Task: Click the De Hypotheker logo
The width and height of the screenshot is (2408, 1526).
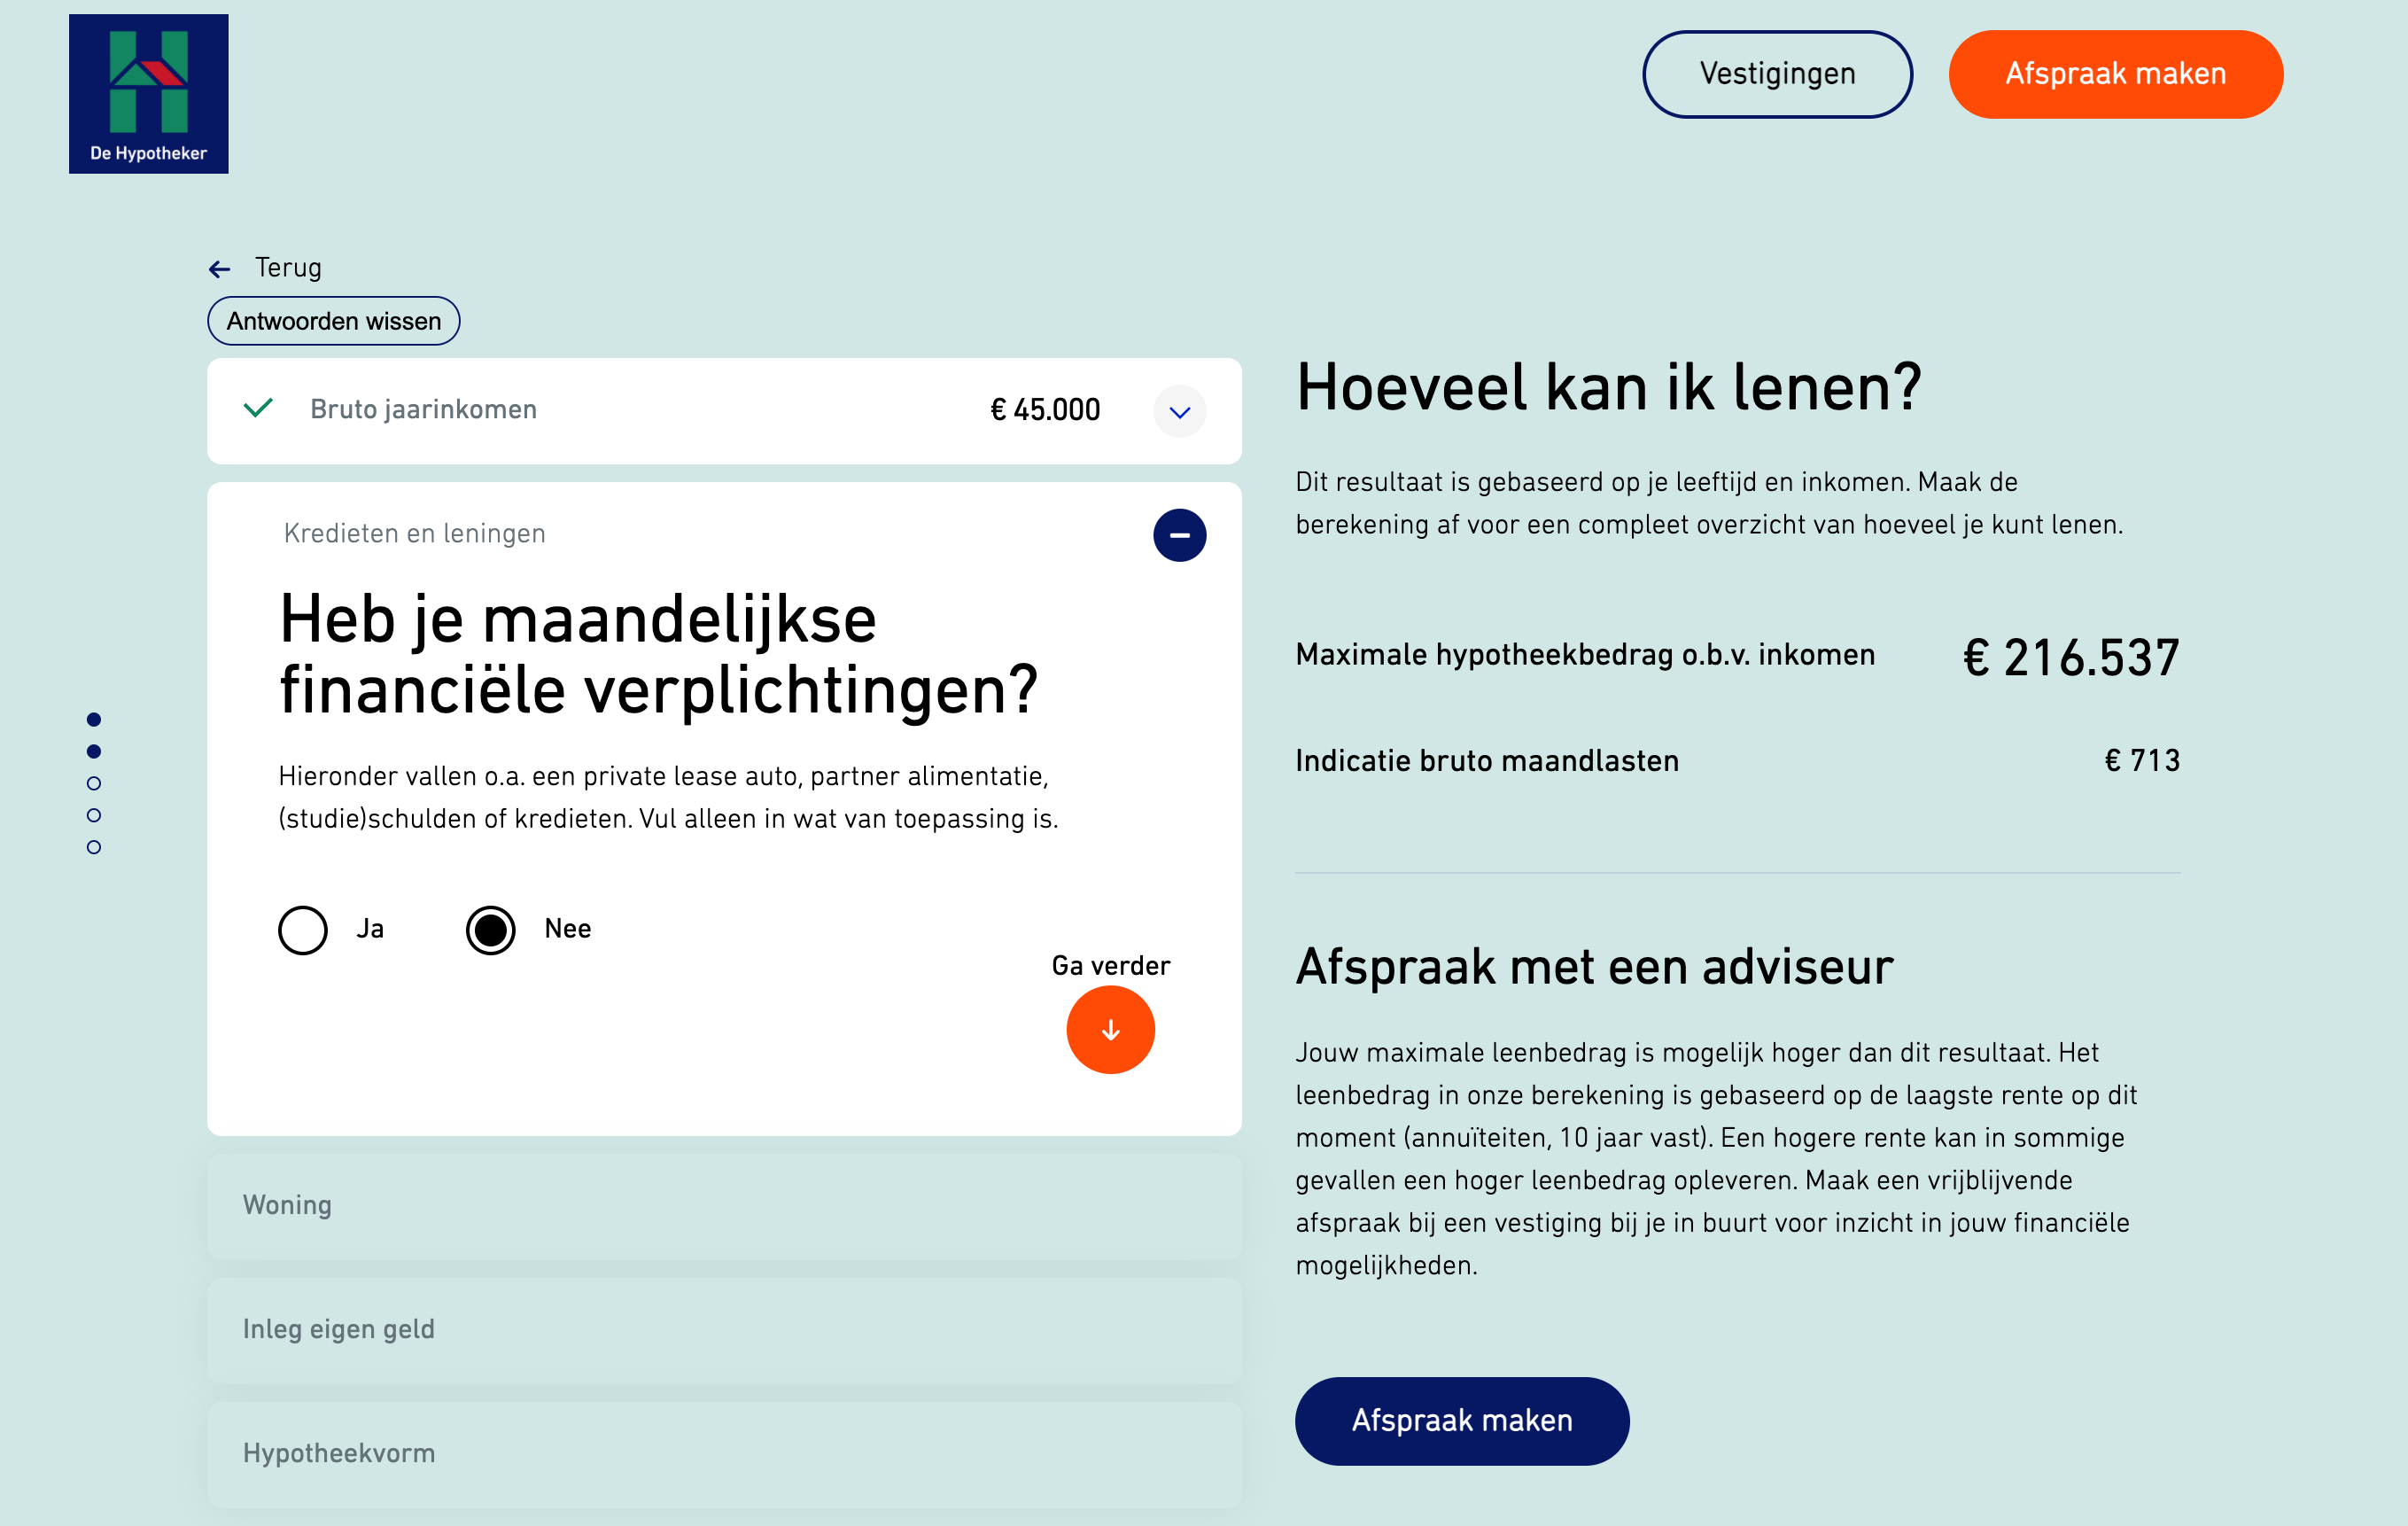Action: [x=148, y=94]
